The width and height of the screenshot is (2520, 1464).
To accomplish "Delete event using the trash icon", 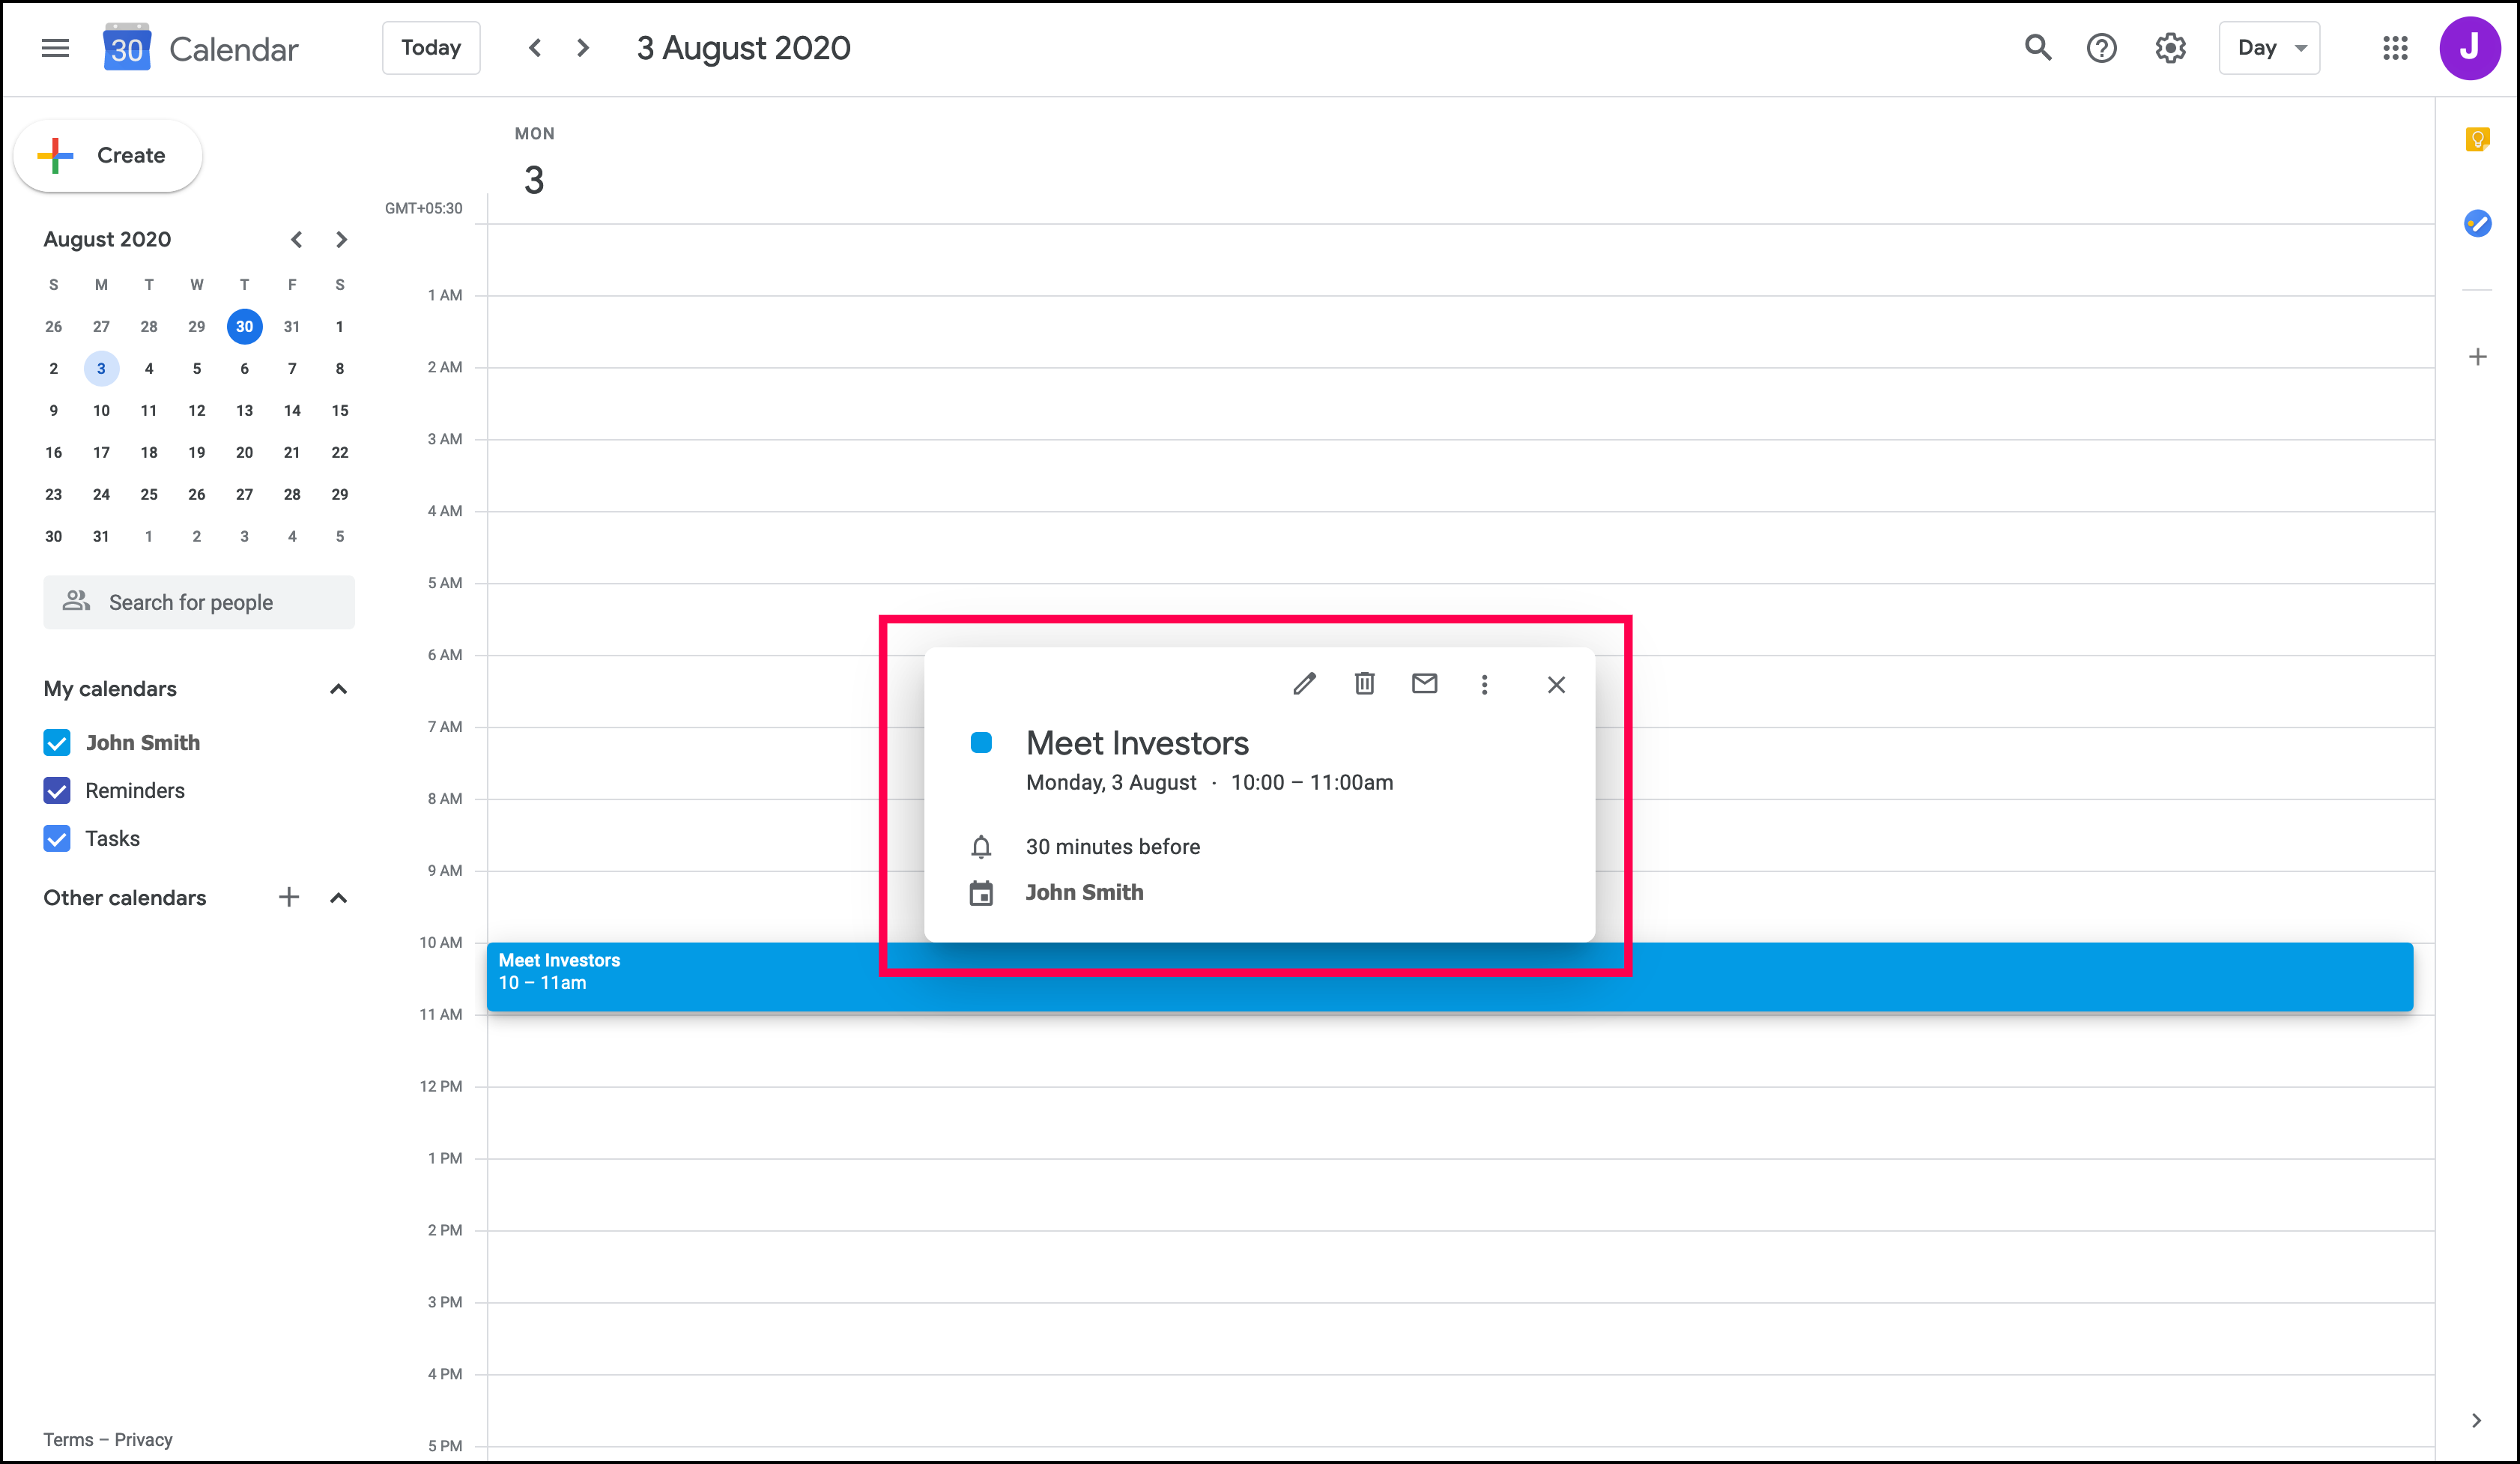I will pyautogui.click(x=1364, y=684).
